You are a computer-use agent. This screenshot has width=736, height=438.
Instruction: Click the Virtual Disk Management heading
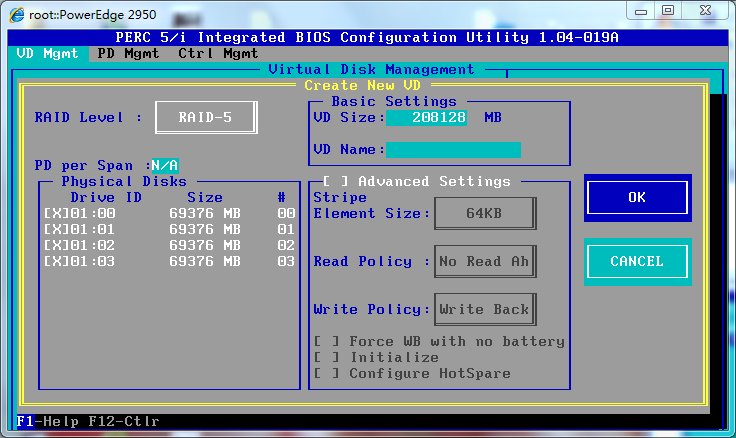pos(371,69)
